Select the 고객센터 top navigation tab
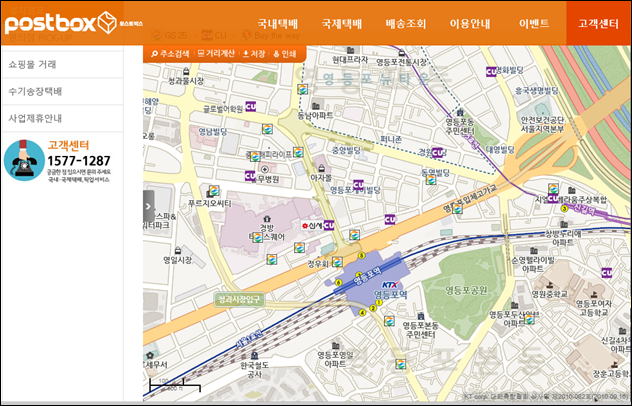The width and height of the screenshot is (632, 406). [599, 23]
